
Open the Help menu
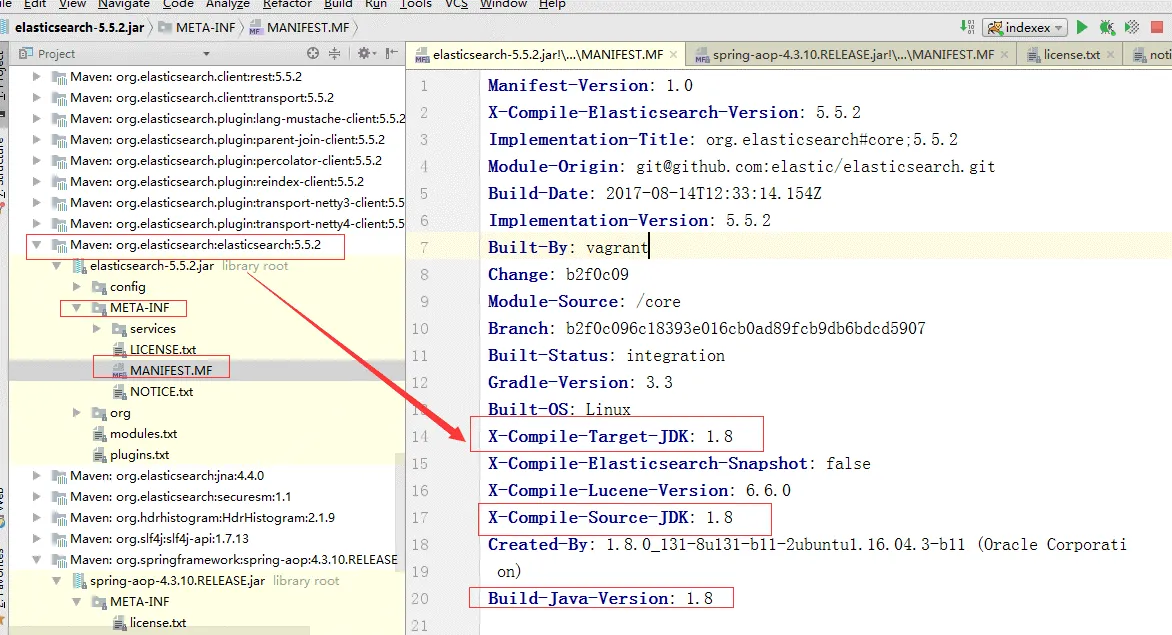(x=552, y=4)
